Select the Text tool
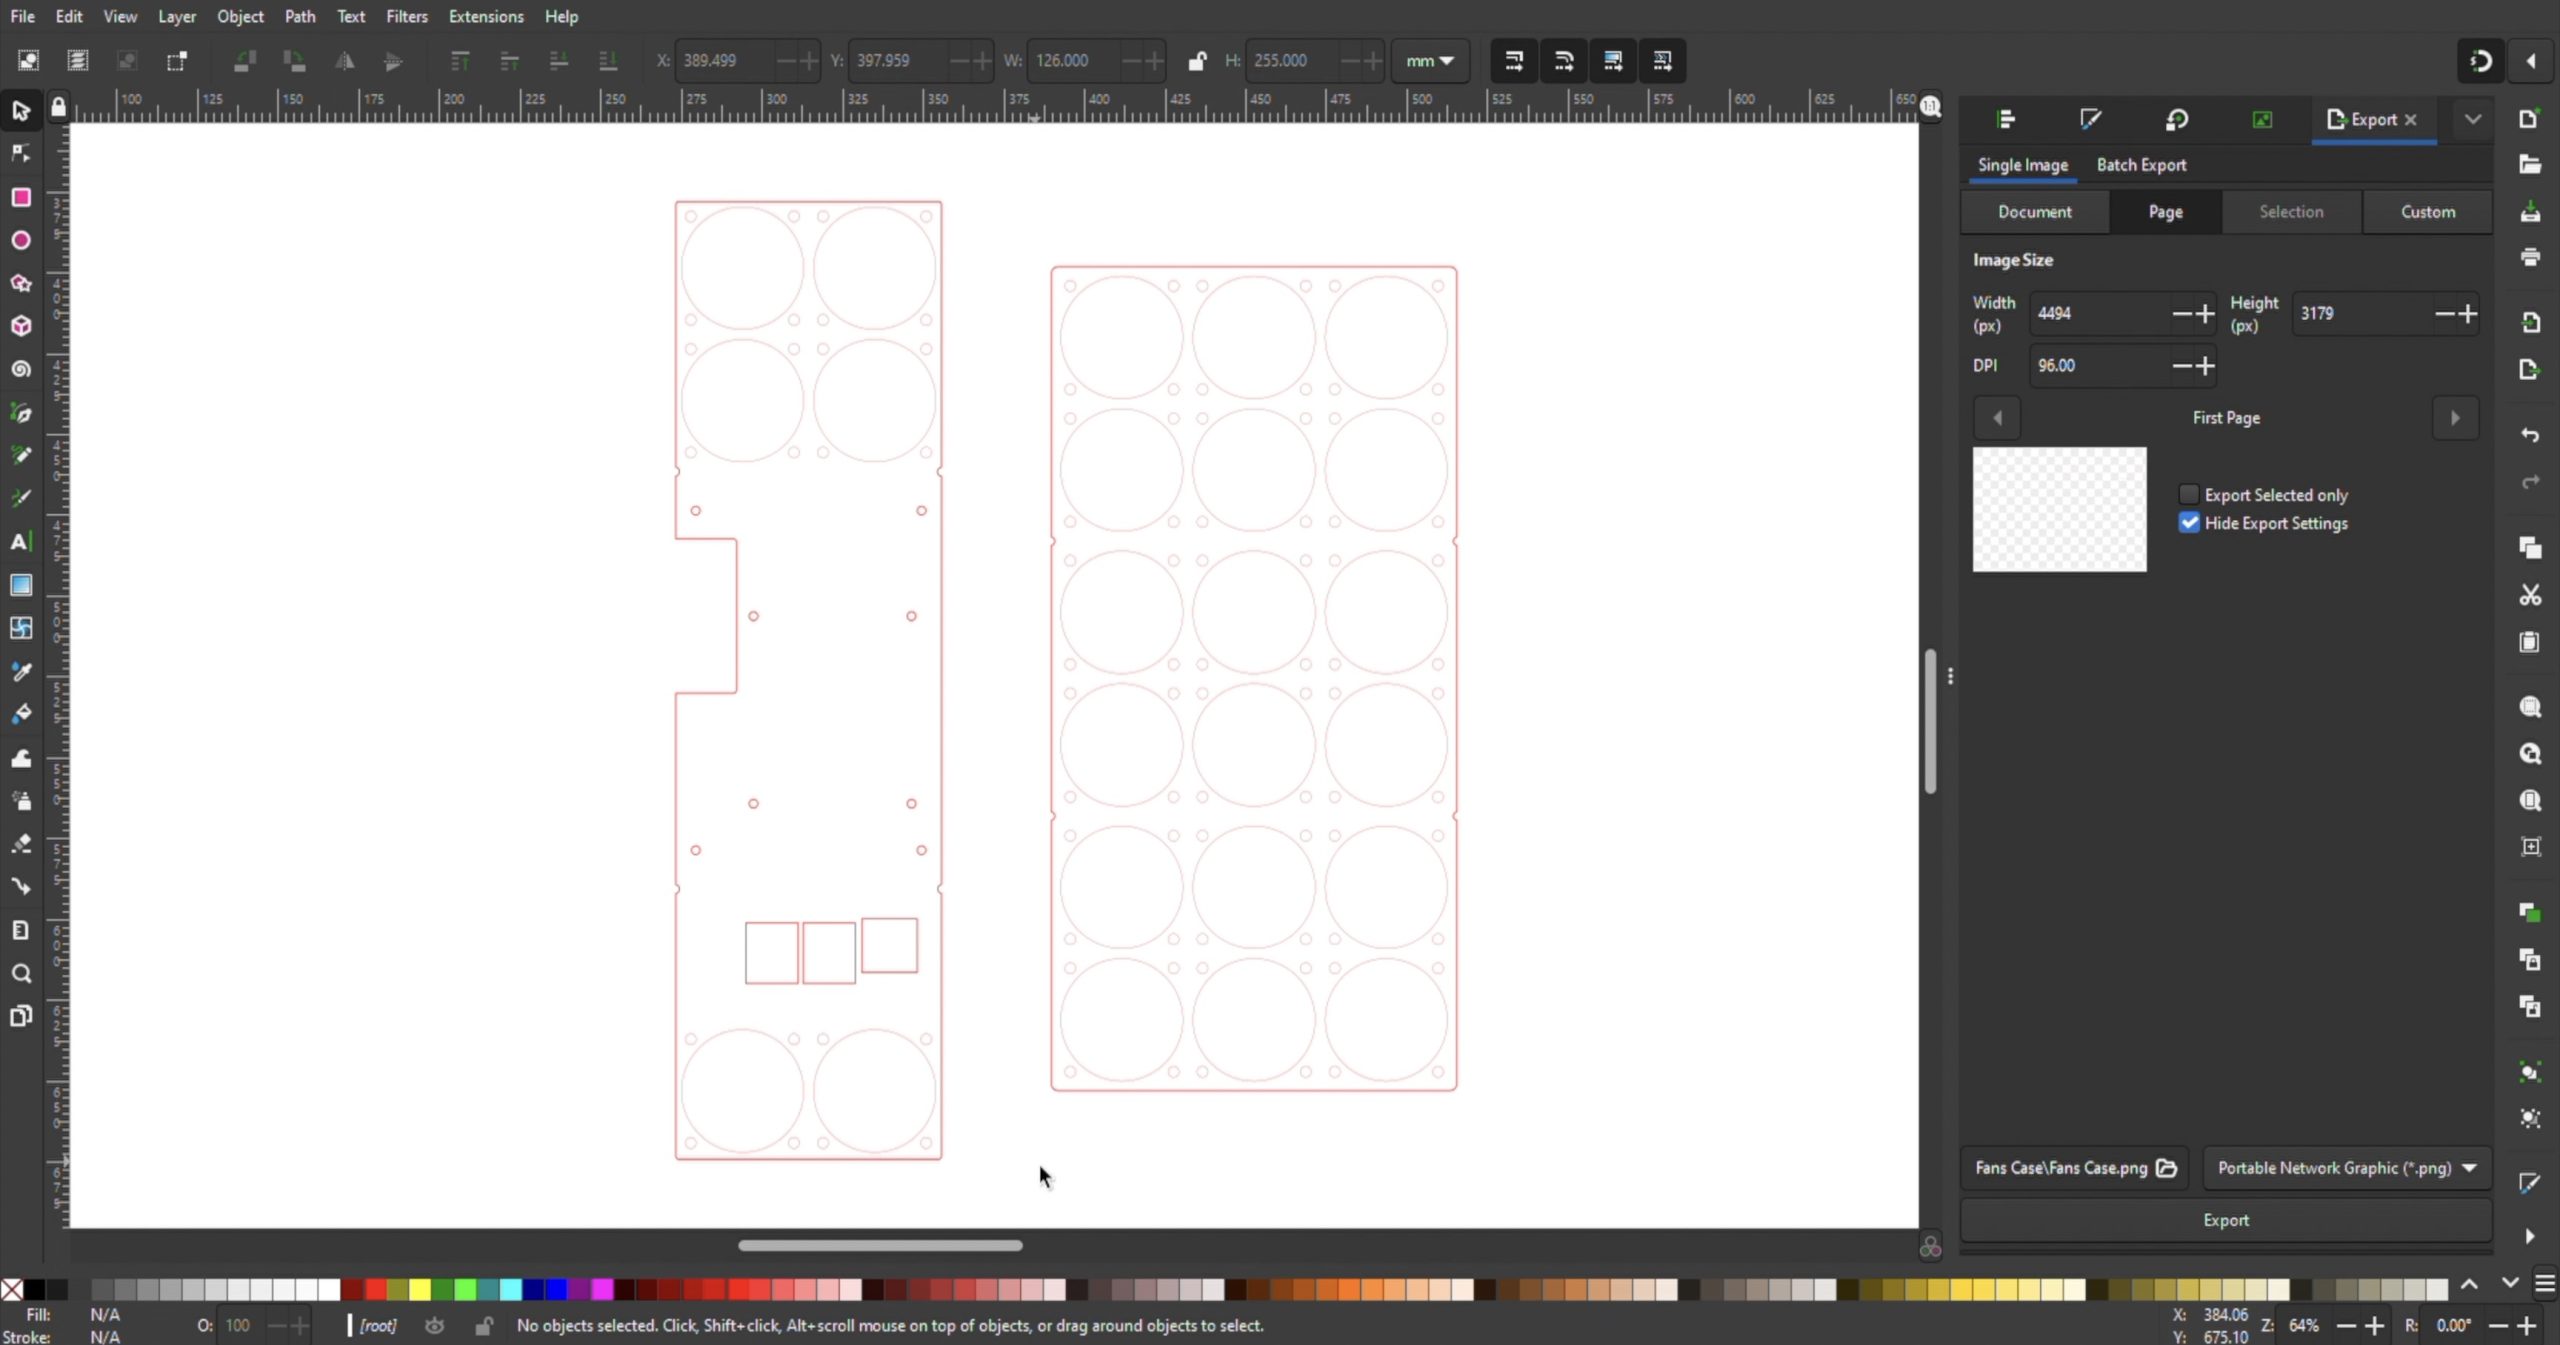 (21, 542)
